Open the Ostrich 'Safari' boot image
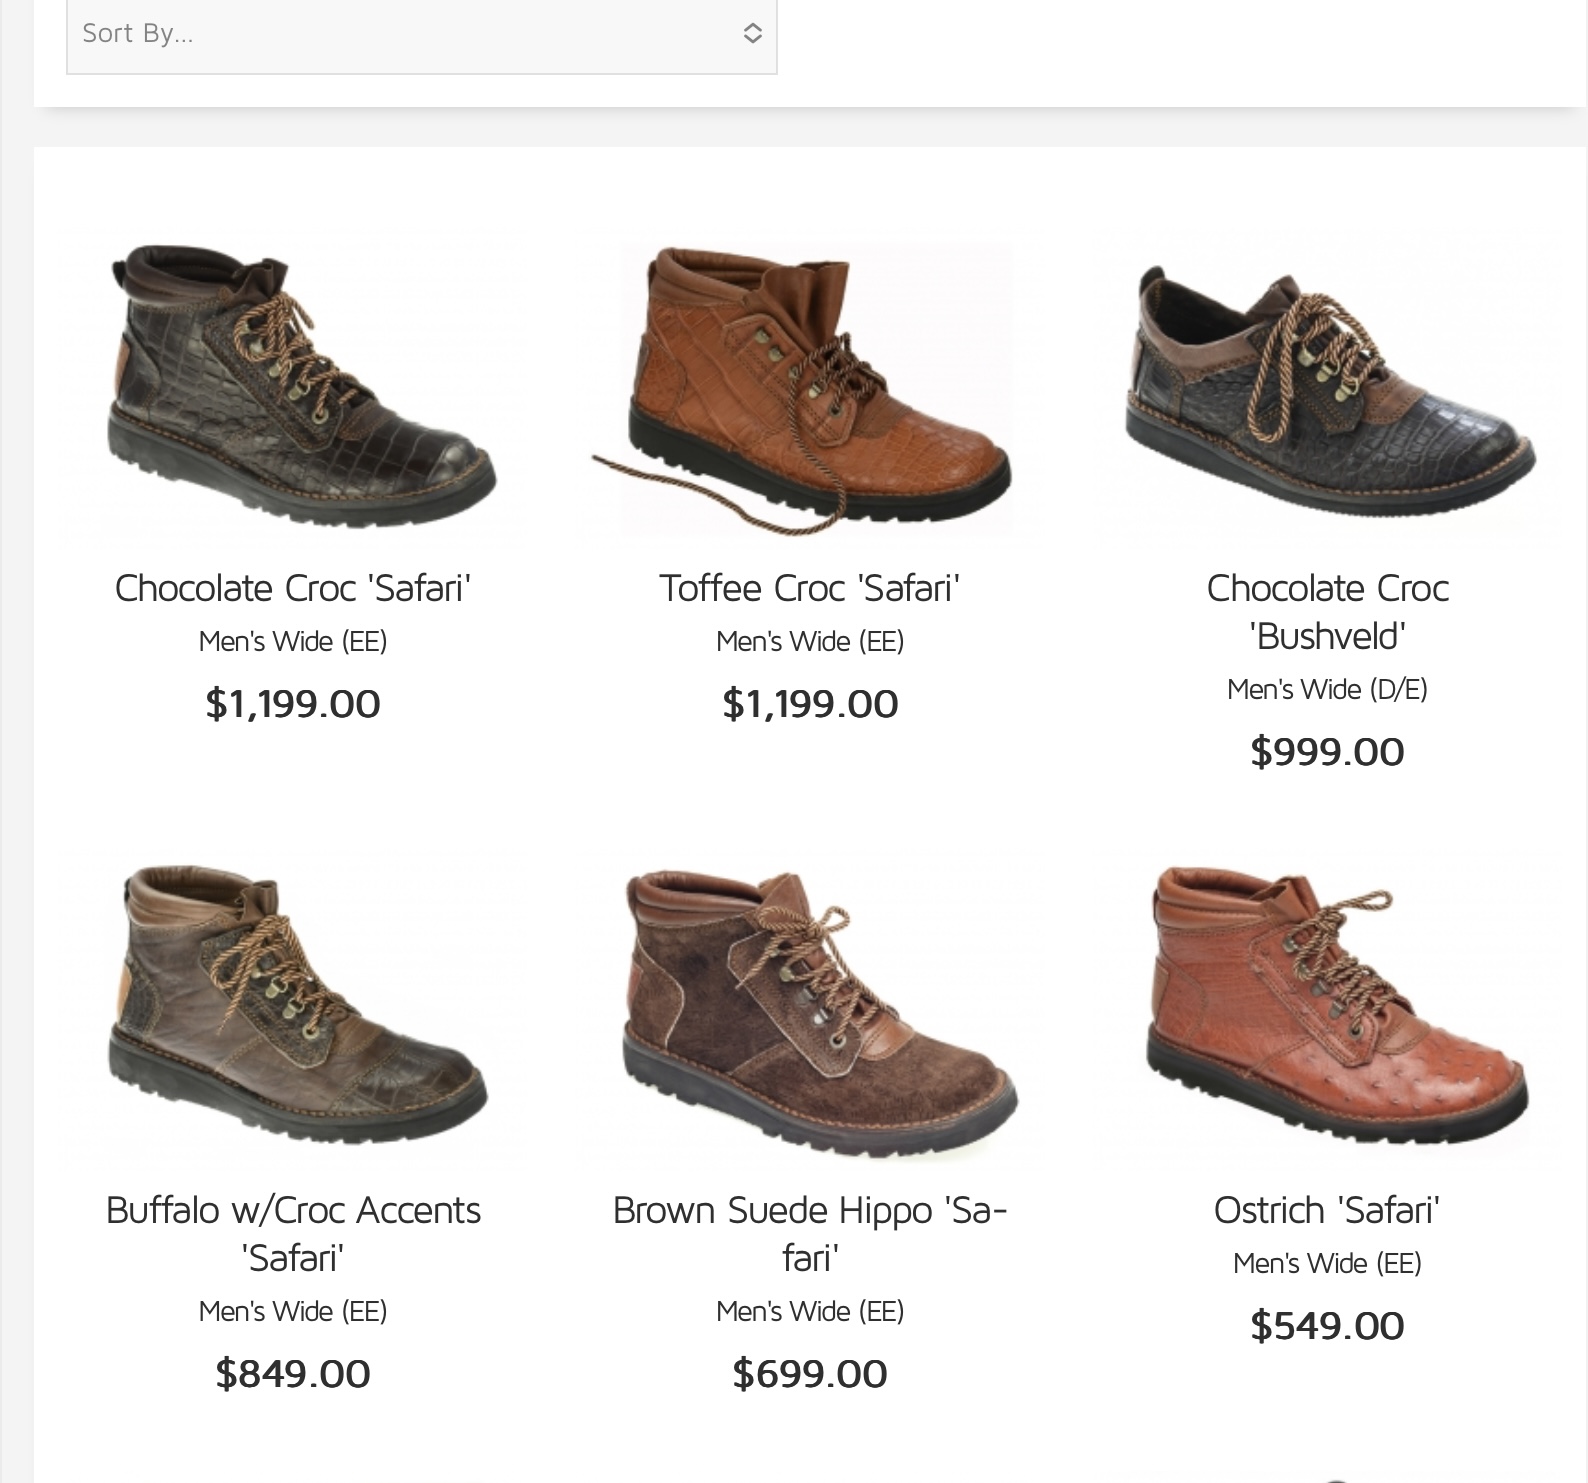Viewport: 1588px width, 1483px height. 1327,1010
